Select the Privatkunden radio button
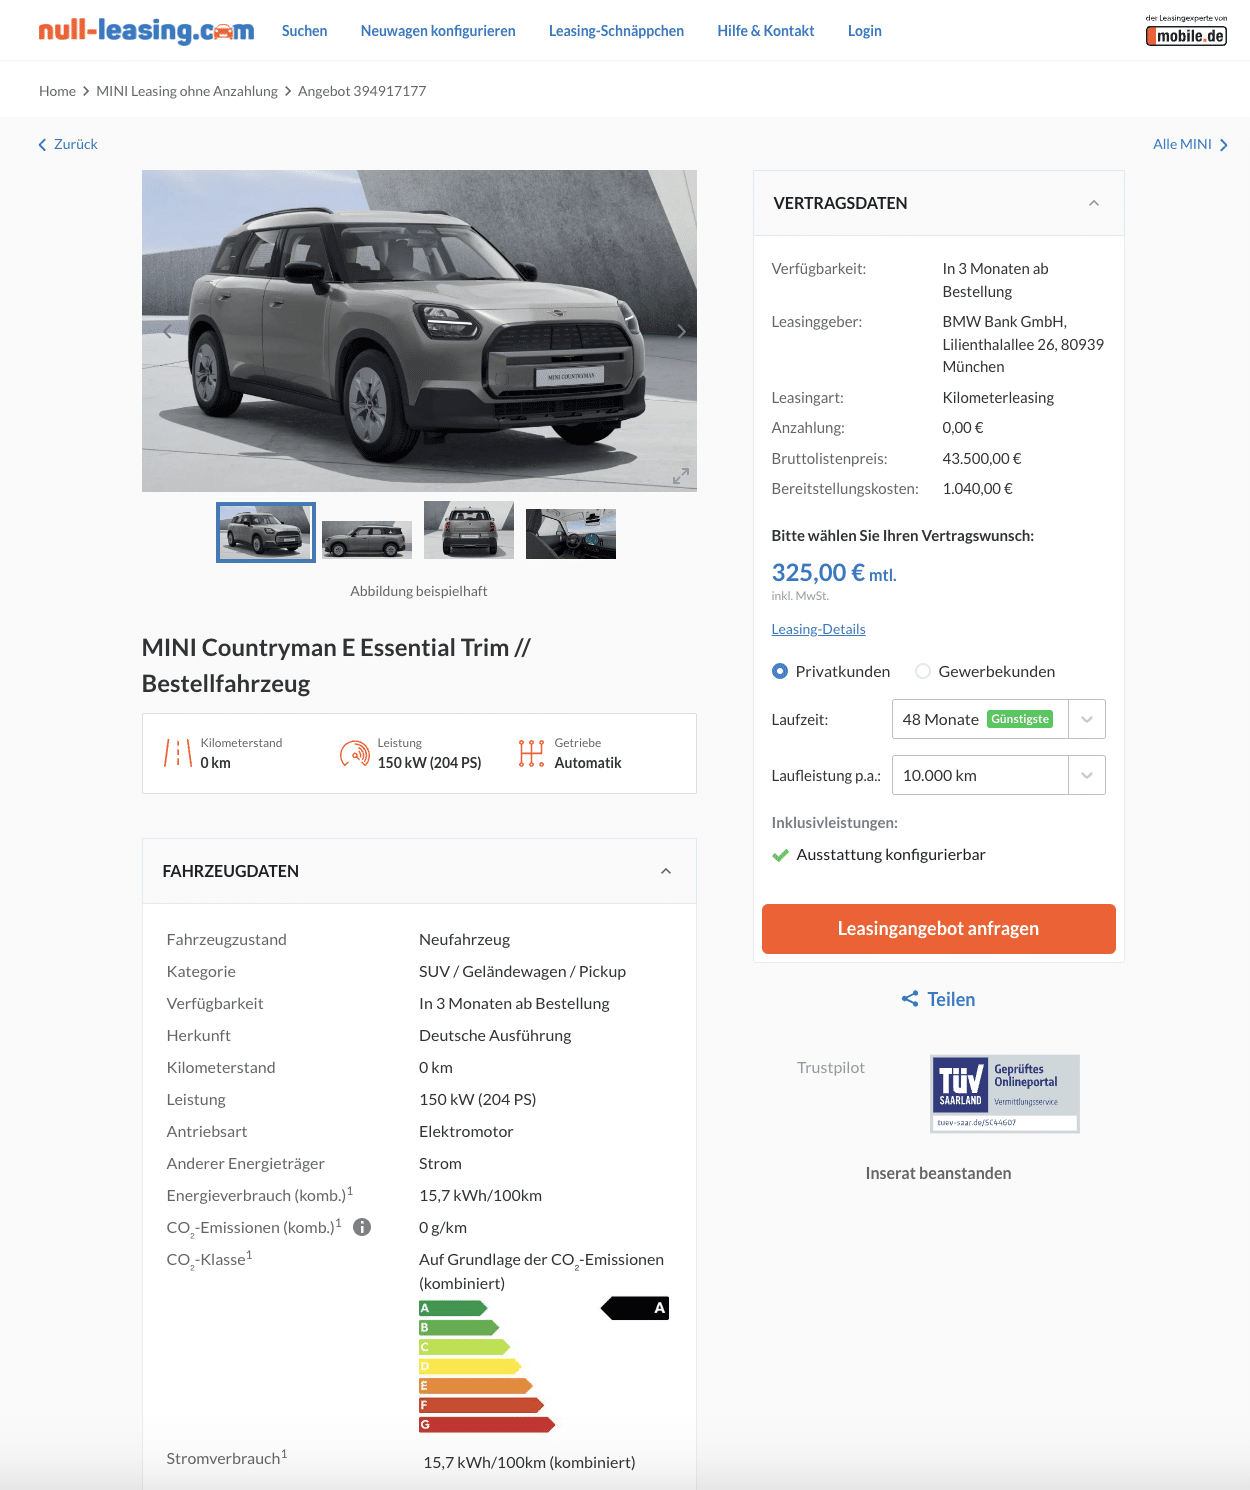 (x=780, y=671)
